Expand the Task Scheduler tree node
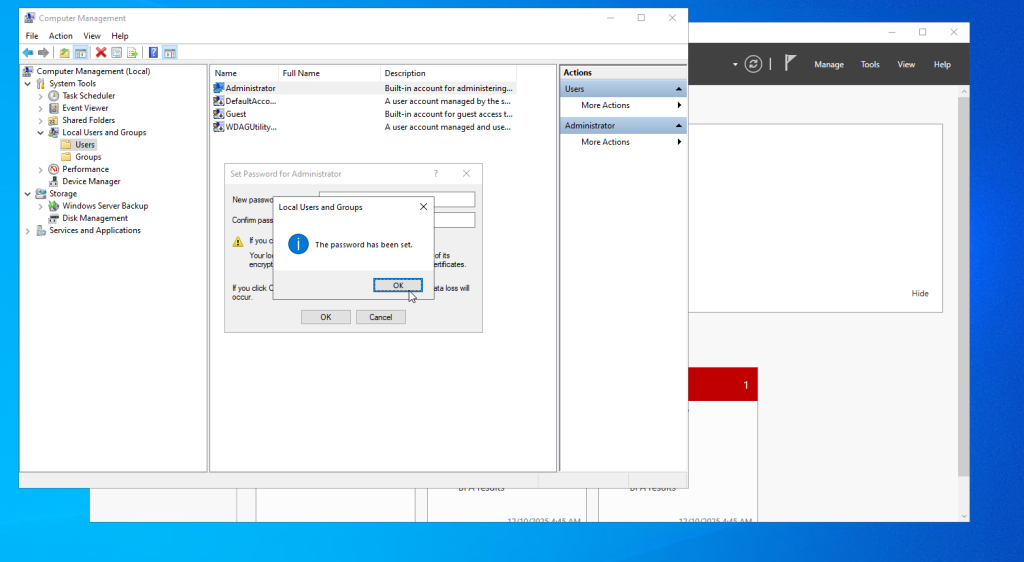The image size is (1024, 562). click(40, 96)
